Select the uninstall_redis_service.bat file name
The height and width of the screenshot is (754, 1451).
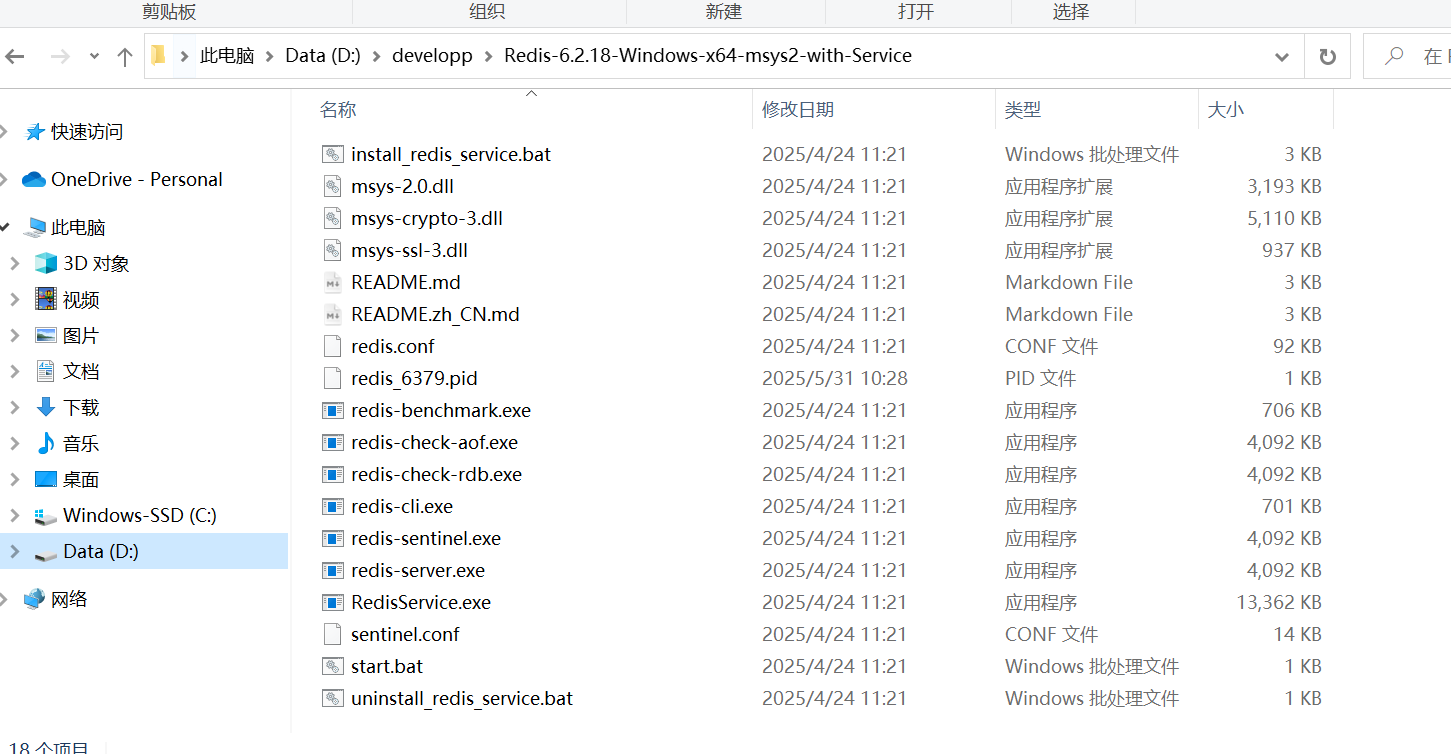pos(462,698)
